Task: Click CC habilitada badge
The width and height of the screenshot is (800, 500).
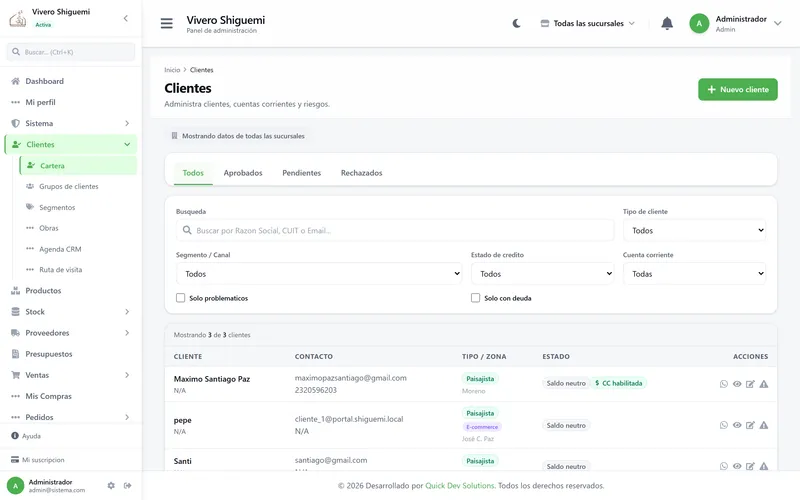Action: tap(618, 383)
